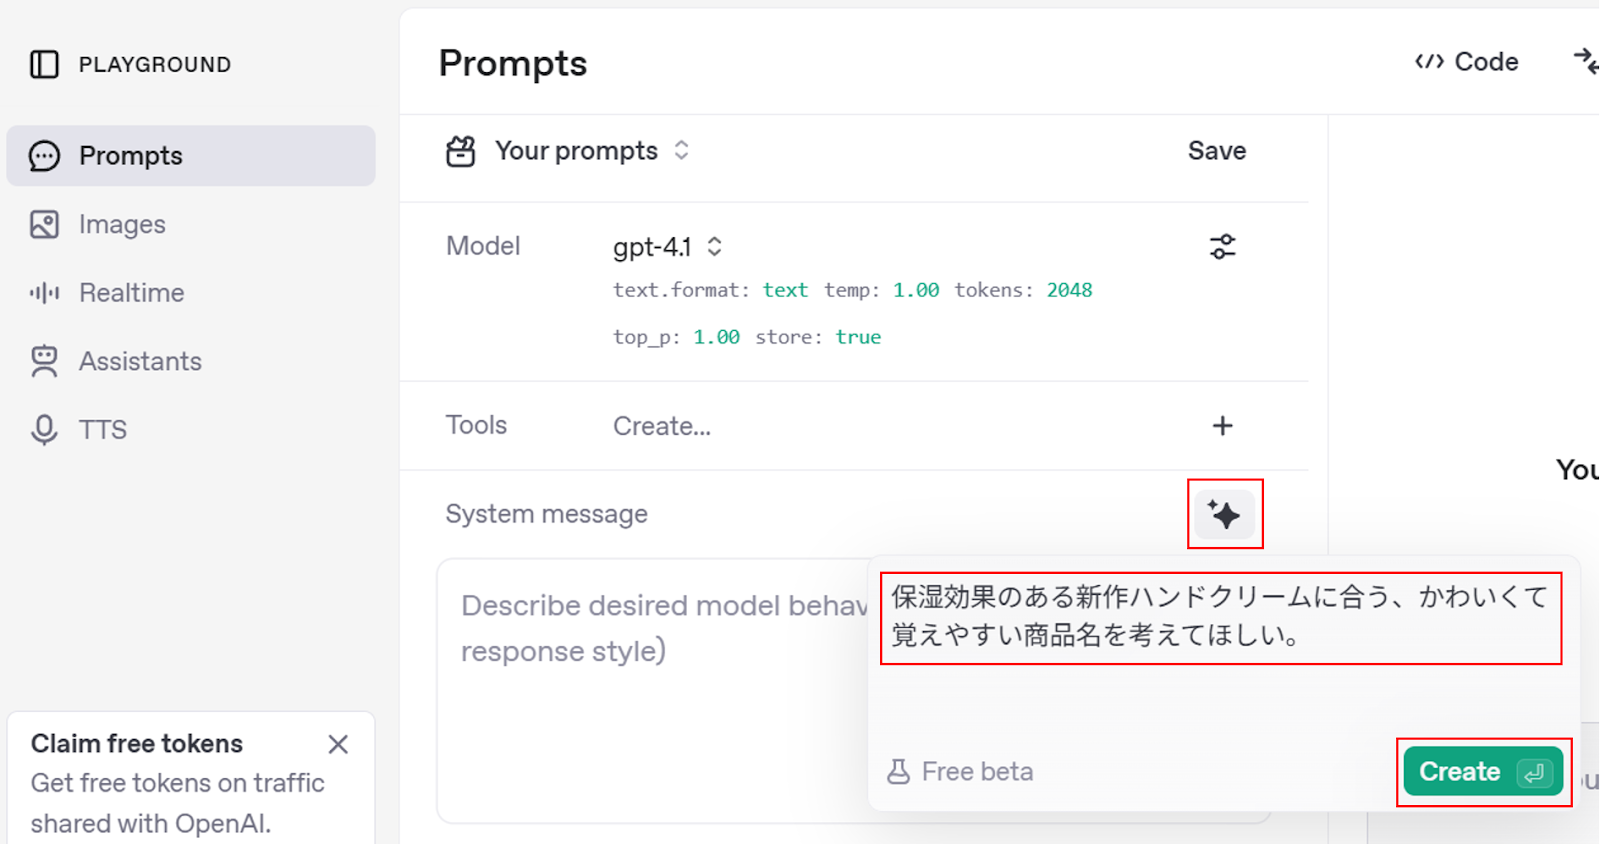
Task: Switch to the Code view
Action: [1466, 61]
